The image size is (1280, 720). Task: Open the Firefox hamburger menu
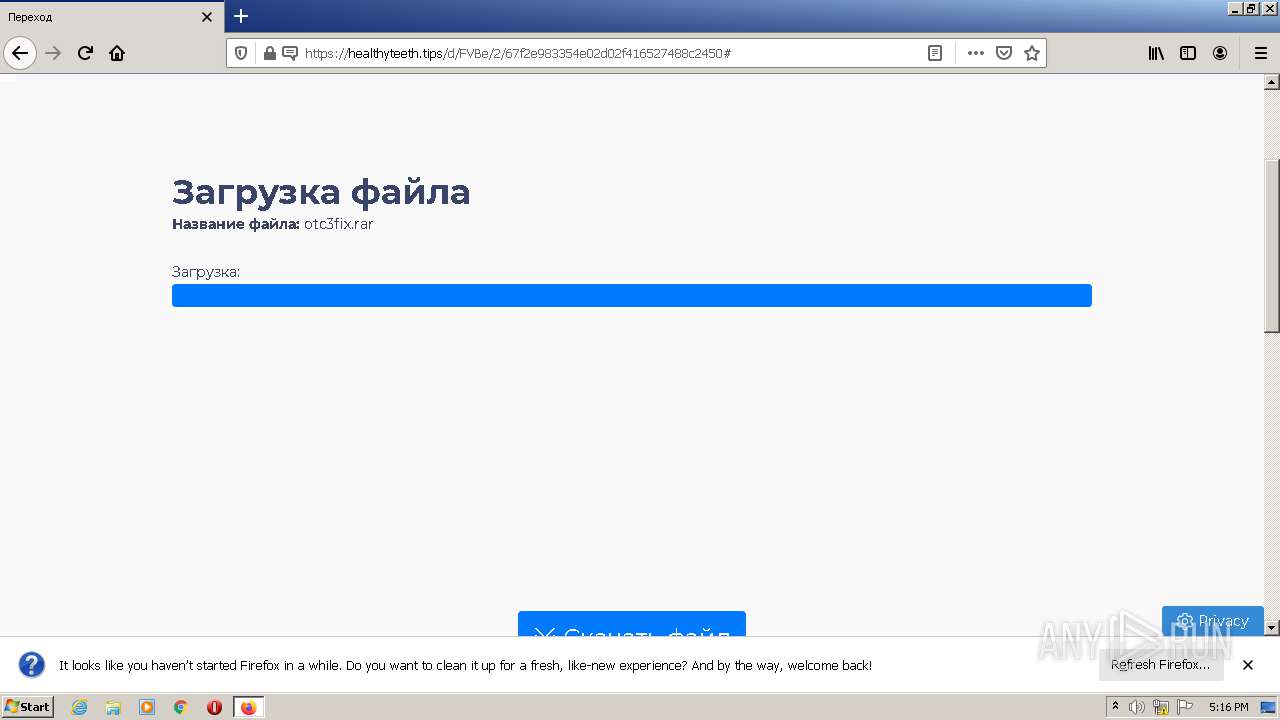click(1260, 53)
